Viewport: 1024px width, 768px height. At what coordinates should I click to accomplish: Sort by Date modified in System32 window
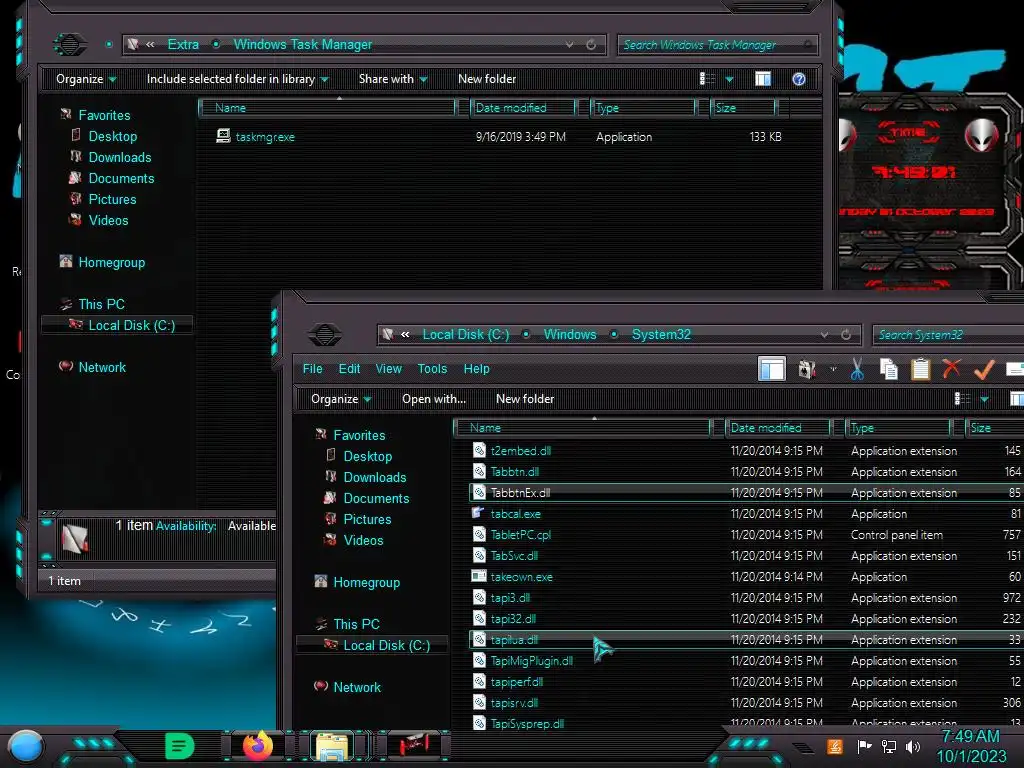[777, 428]
